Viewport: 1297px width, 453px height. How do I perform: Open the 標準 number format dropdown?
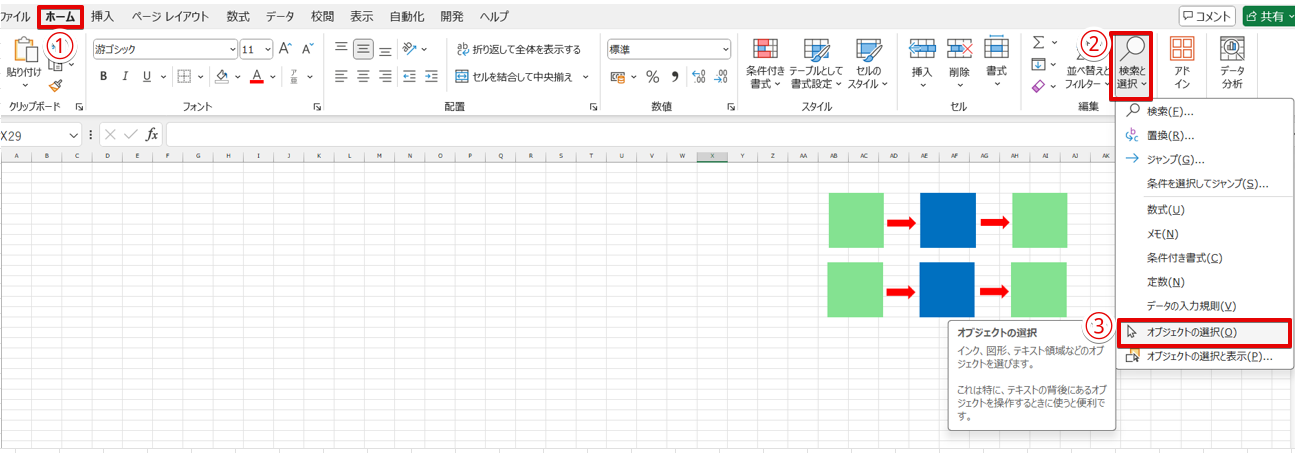[725, 48]
